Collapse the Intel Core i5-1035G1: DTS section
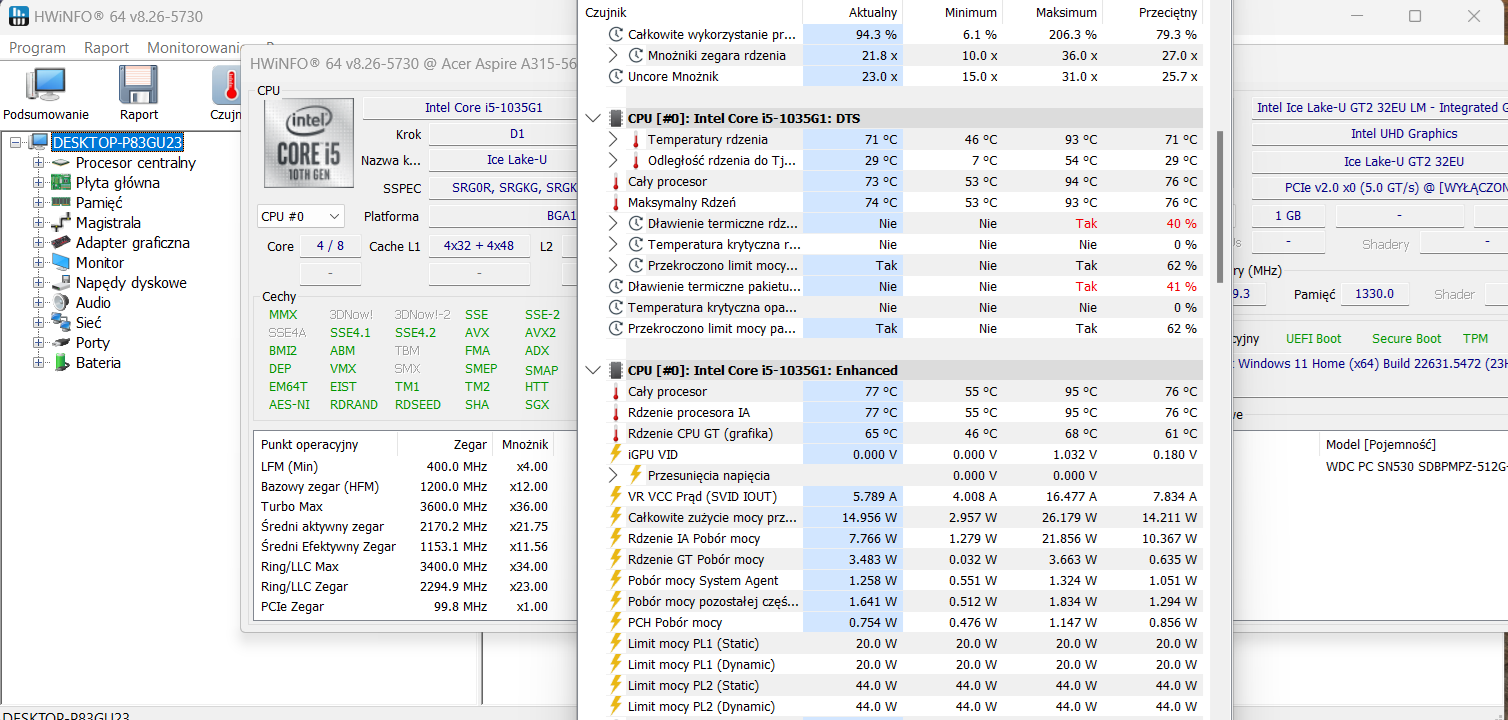Image resolution: width=1508 pixels, height=720 pixels. (593, 118)
